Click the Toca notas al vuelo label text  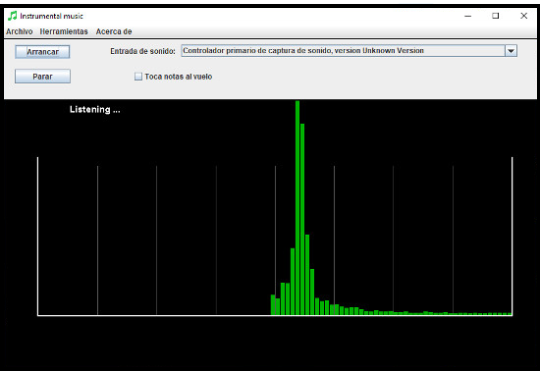pos(178,76)
